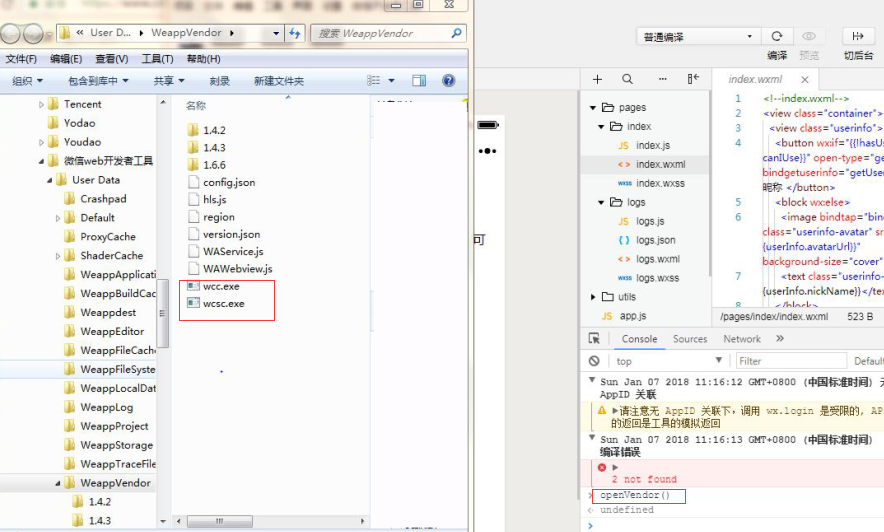Open the more options ellipsis in file tree
The height and width of the screenshot is (532, 884).
[x=662, y=79]
